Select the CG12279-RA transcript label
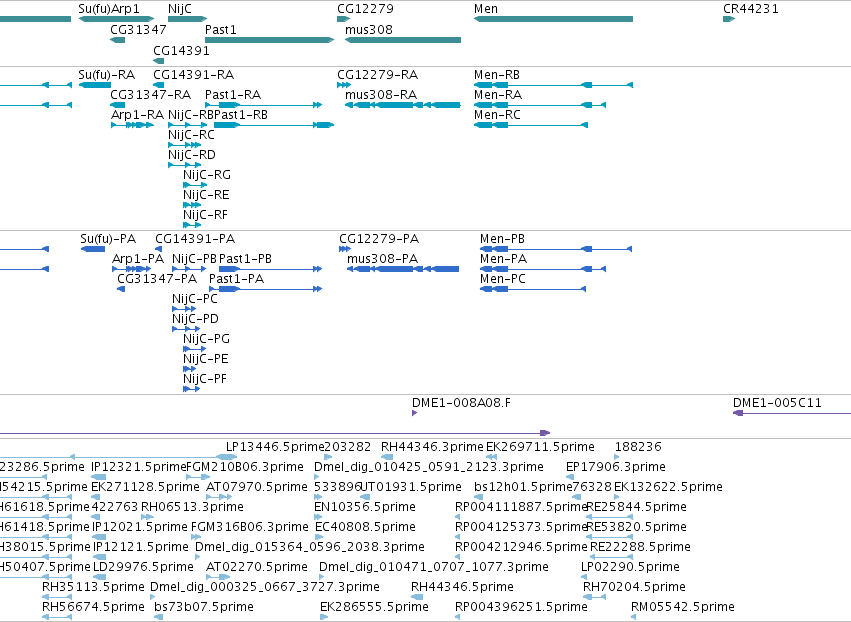 (x=377, y=74)
